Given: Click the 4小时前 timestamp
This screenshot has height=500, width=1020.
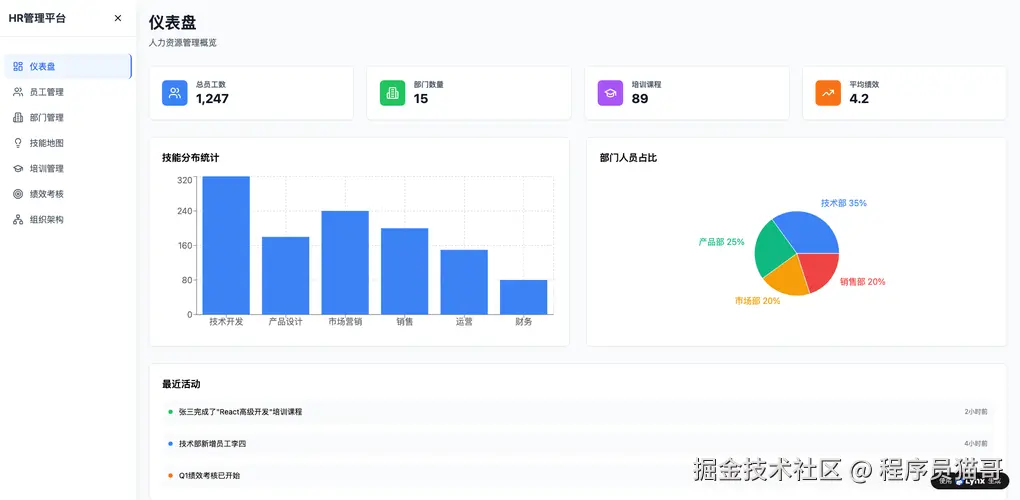Looking at the screenshot, I should coord(976,443).
